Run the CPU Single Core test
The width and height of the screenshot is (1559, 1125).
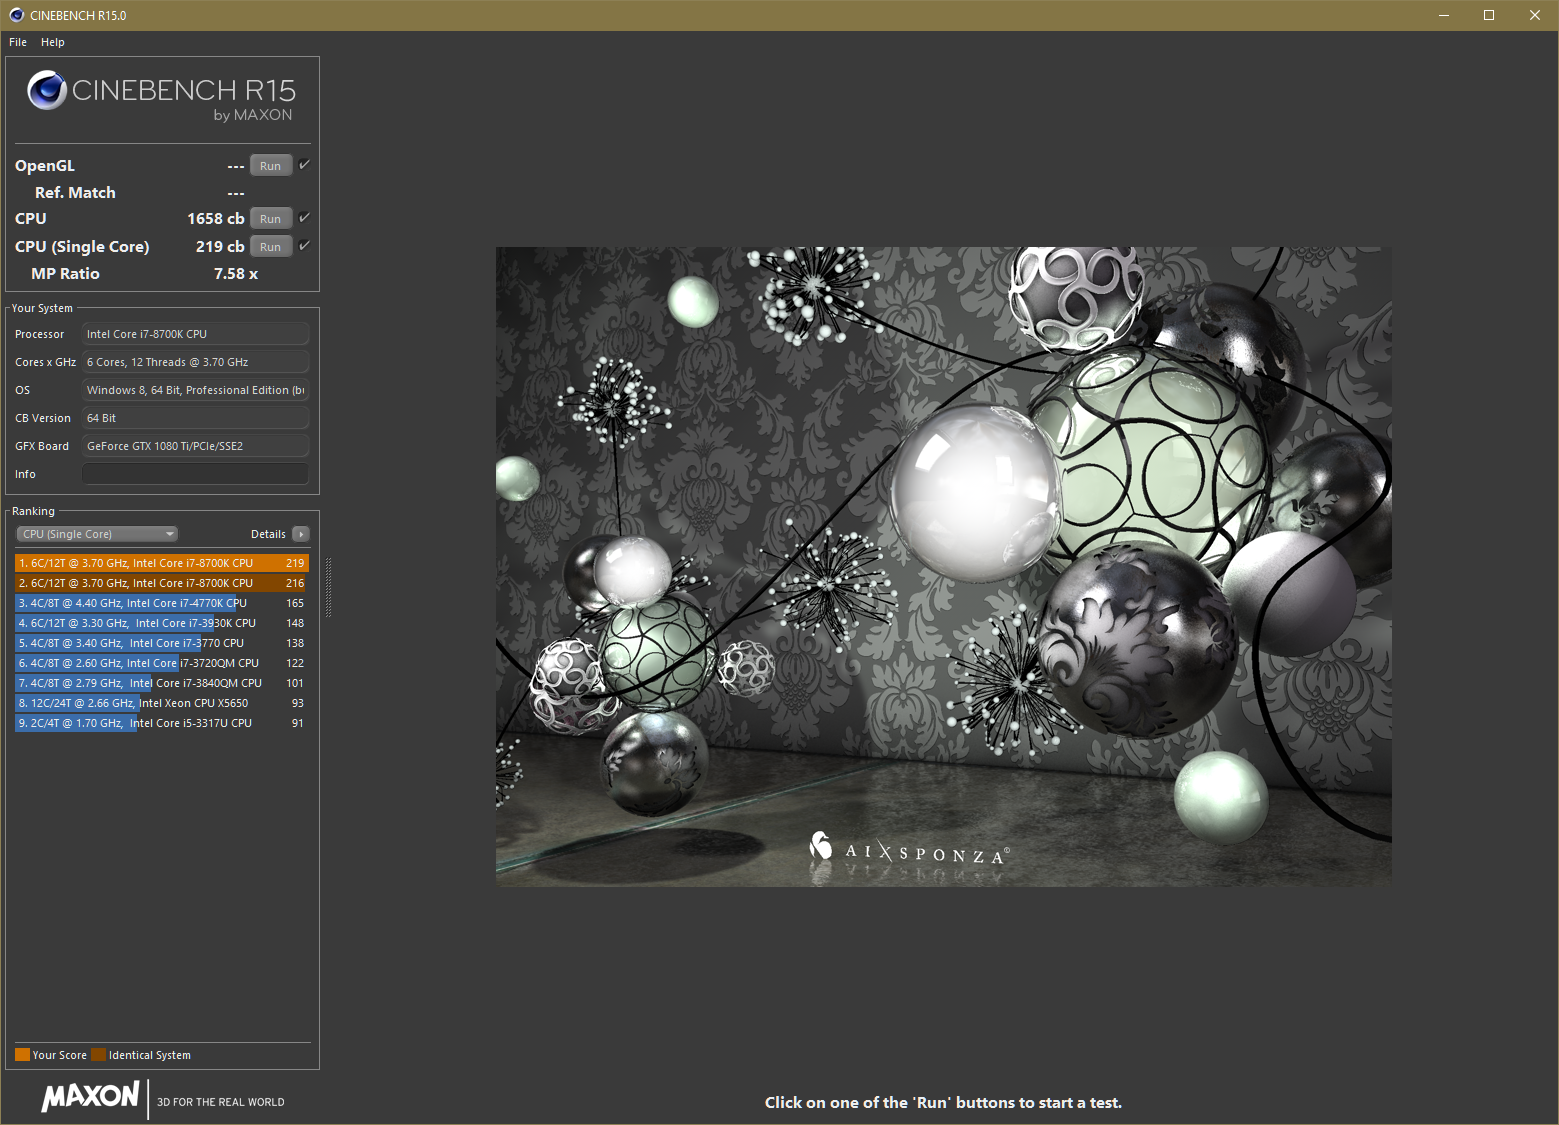271,247
